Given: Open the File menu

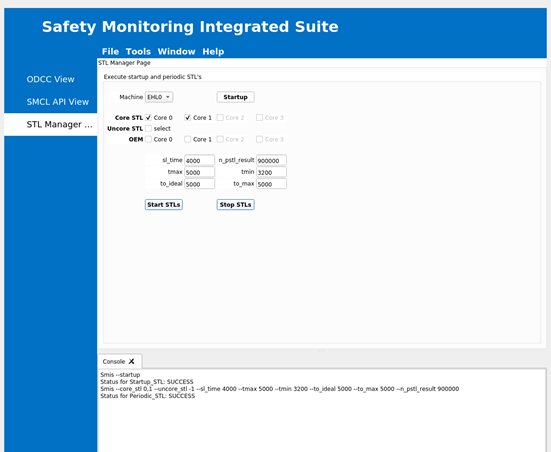Looking at the screenshot, I should 110,52.
